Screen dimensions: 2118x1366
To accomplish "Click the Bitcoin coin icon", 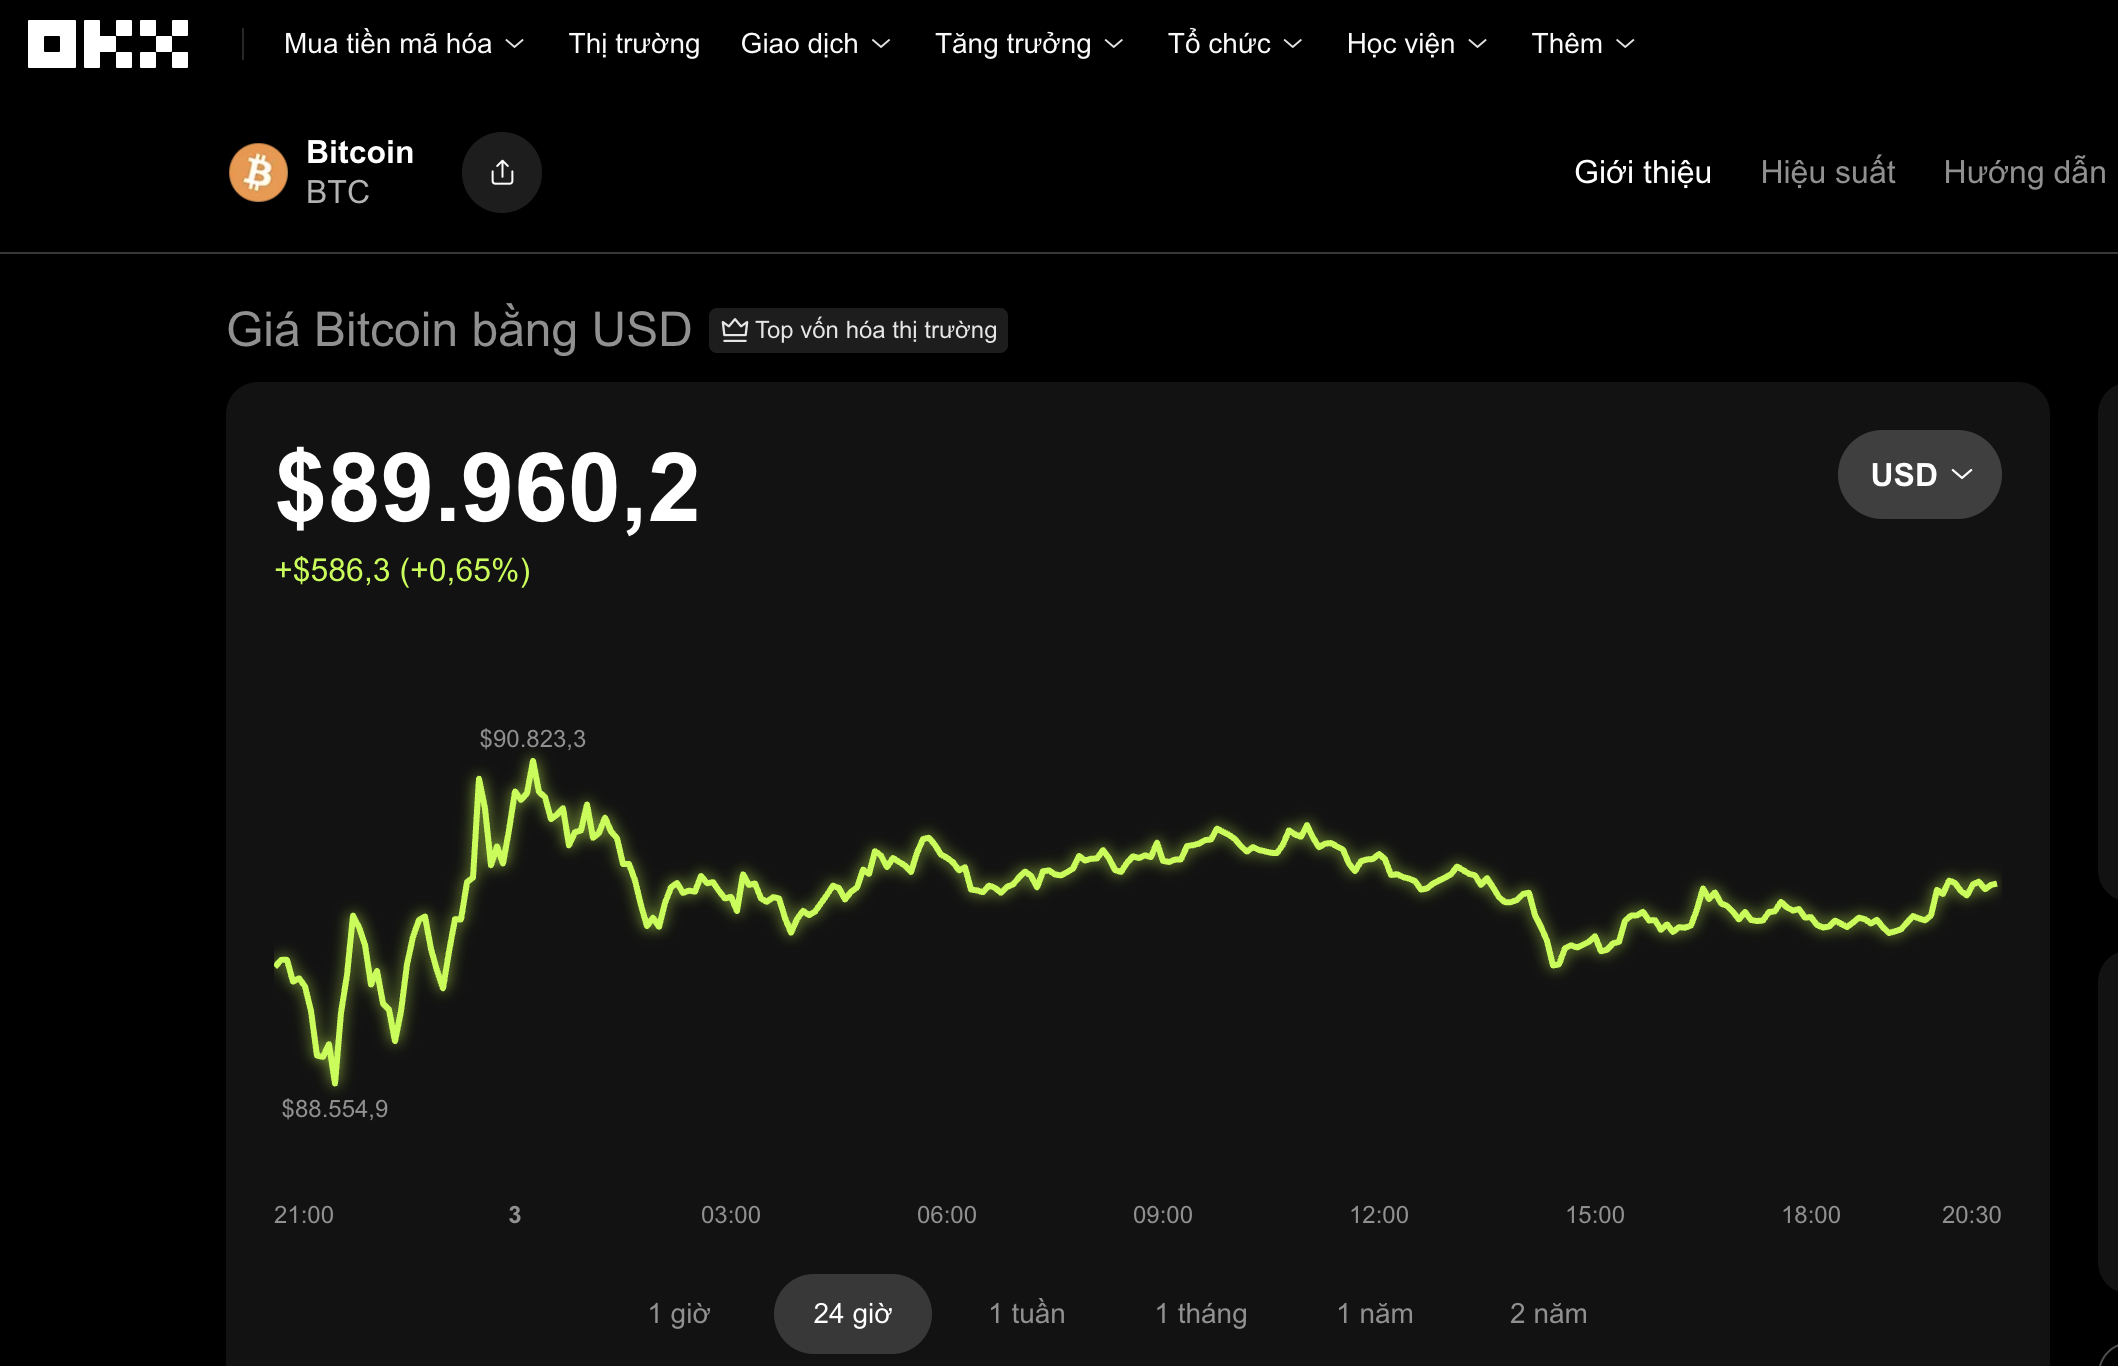I will (258, 172).
